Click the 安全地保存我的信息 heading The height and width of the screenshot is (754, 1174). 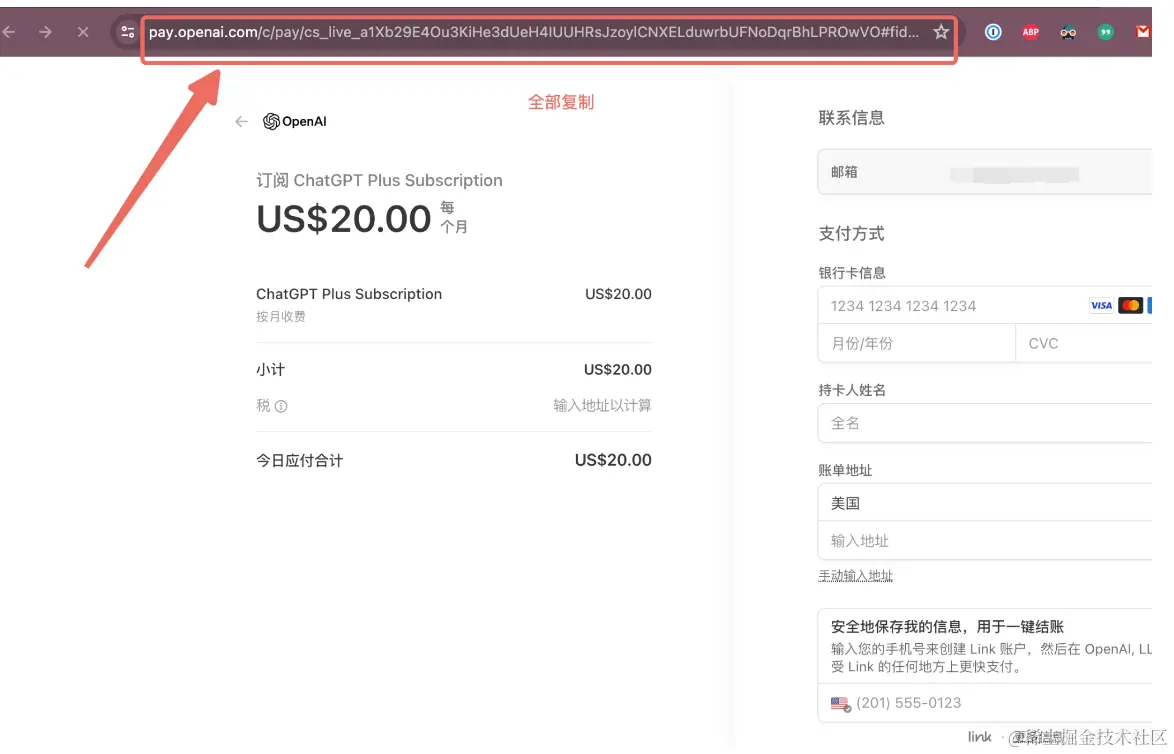click(947, 627)
